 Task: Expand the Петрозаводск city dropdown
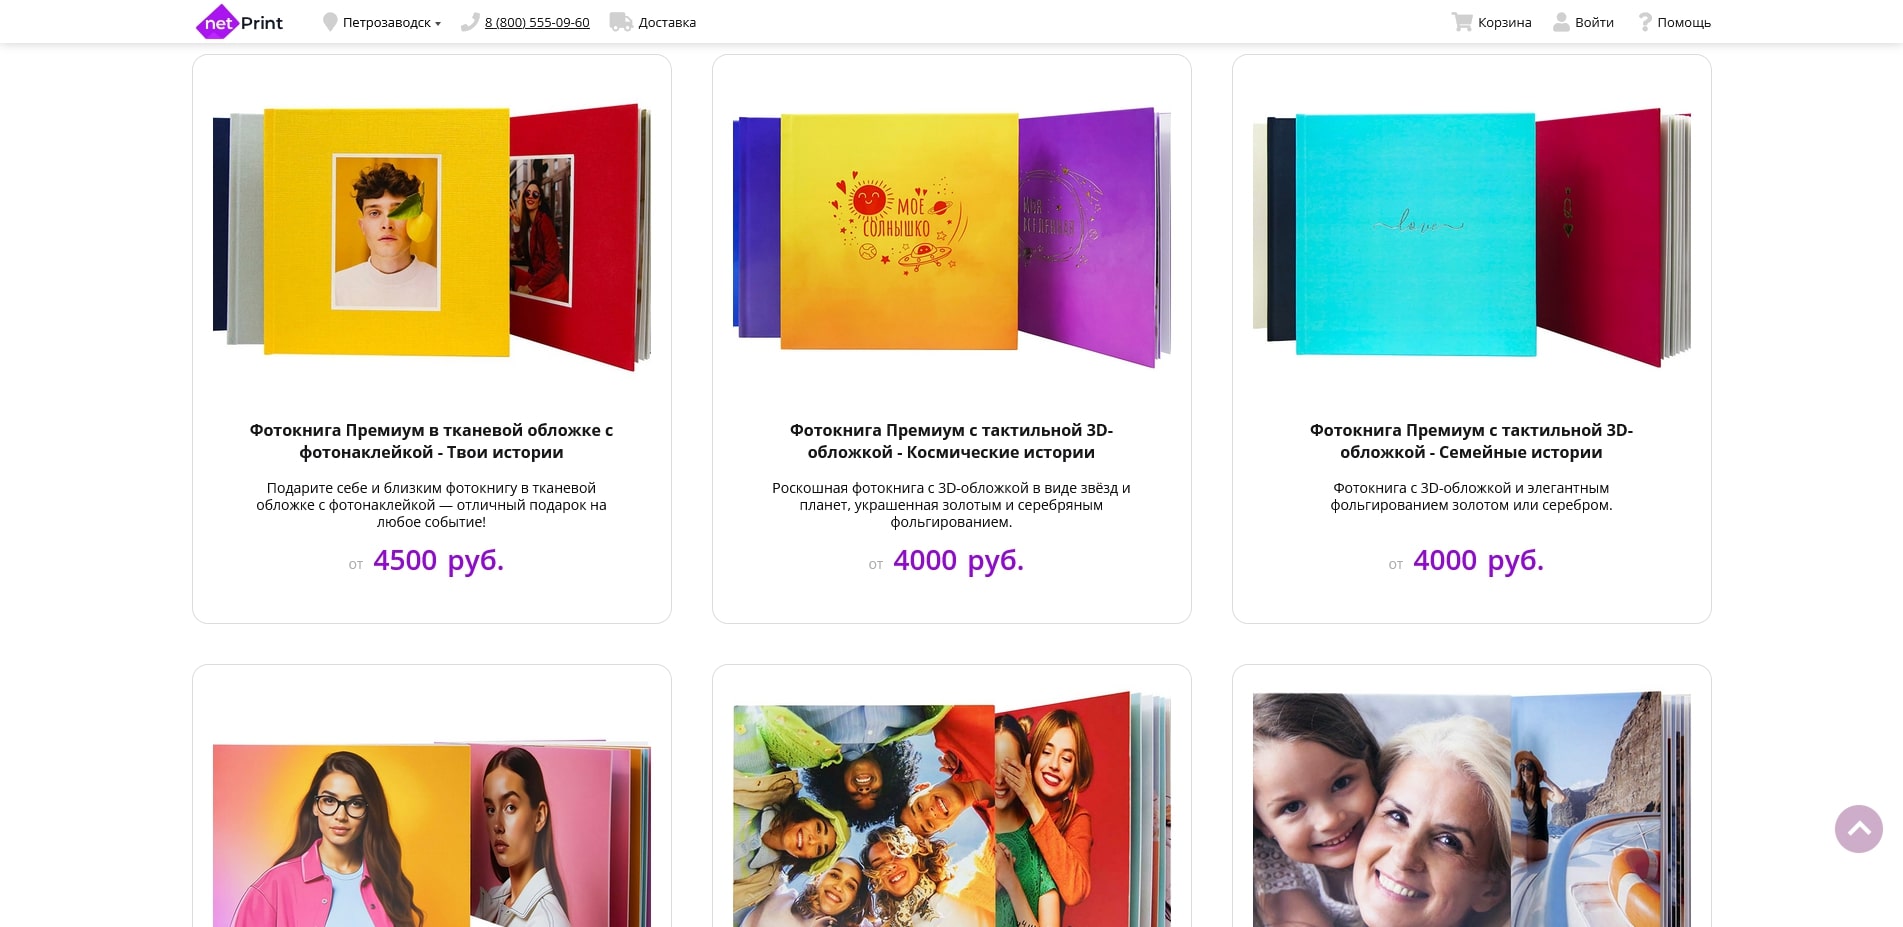coord(391,23)
